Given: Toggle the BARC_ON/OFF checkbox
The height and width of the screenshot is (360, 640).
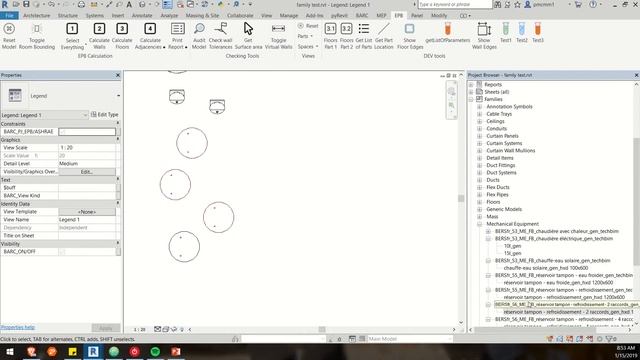Looking at the screenshot, I should [62, 252].
